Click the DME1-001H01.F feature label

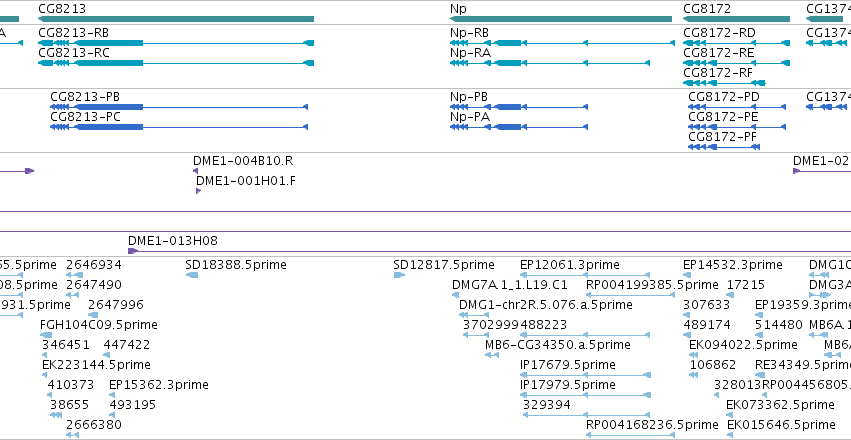click(246, 181)
